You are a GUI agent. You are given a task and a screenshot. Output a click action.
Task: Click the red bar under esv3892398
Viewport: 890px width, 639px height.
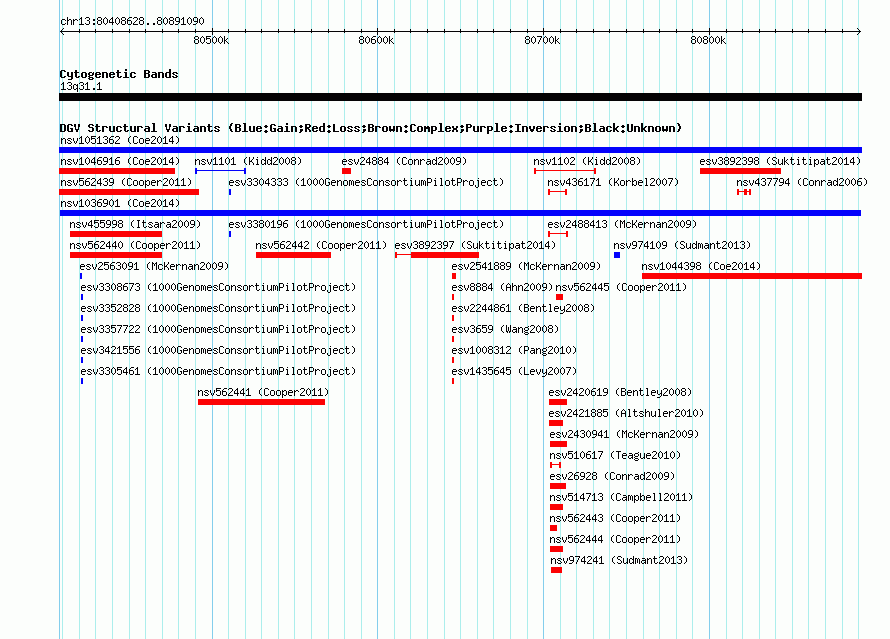740,171
